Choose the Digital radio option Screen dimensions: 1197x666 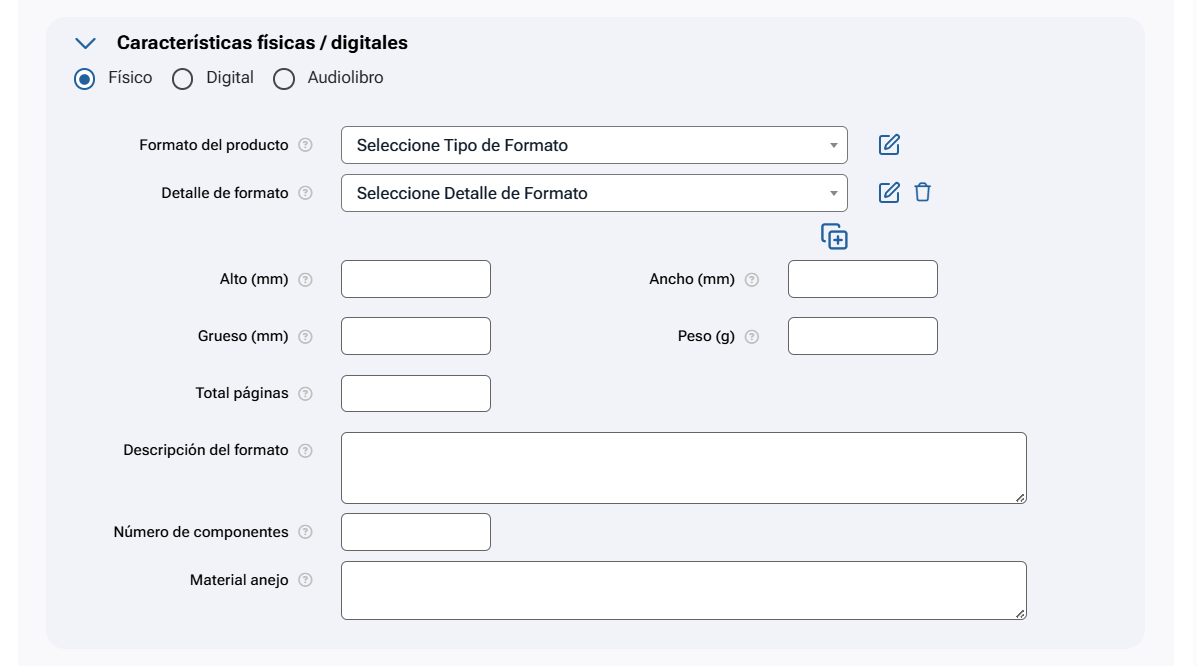click(183, 79)
